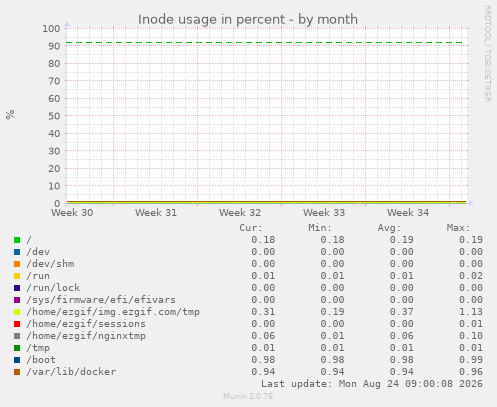Viewport: 497px width, 407px height.
Task: Select the /run/lock legend label
Action: pyautogui.click(x=53, y=288)
